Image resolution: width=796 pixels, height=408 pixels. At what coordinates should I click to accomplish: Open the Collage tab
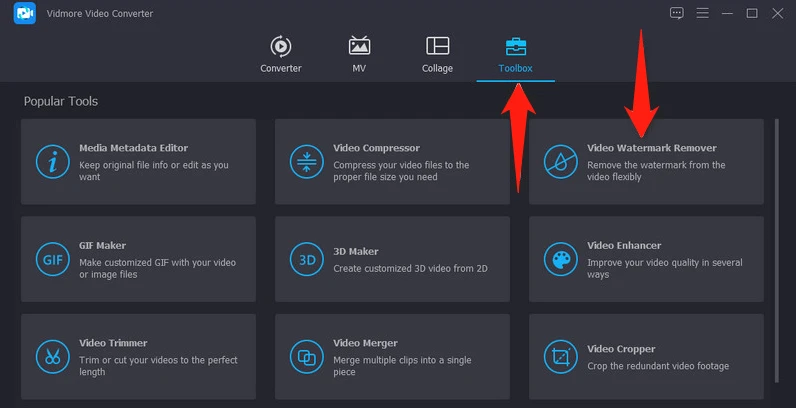point(437,55)
